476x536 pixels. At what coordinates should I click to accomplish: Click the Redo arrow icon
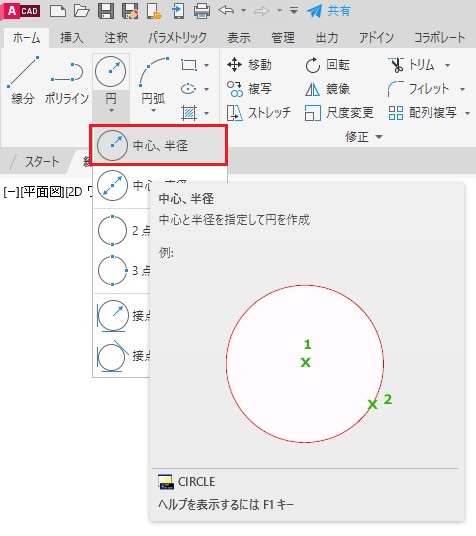coord(262,11)
